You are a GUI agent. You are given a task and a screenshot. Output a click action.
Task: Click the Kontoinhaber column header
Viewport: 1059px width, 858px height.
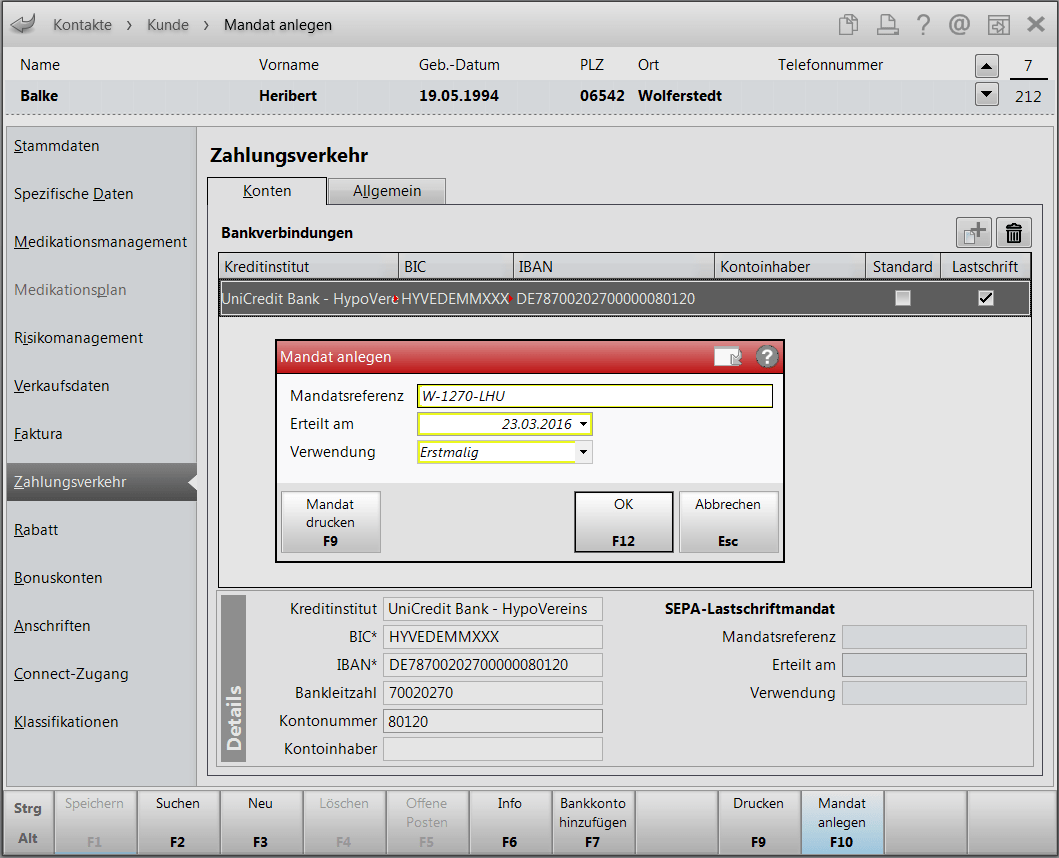coord(790,267)
